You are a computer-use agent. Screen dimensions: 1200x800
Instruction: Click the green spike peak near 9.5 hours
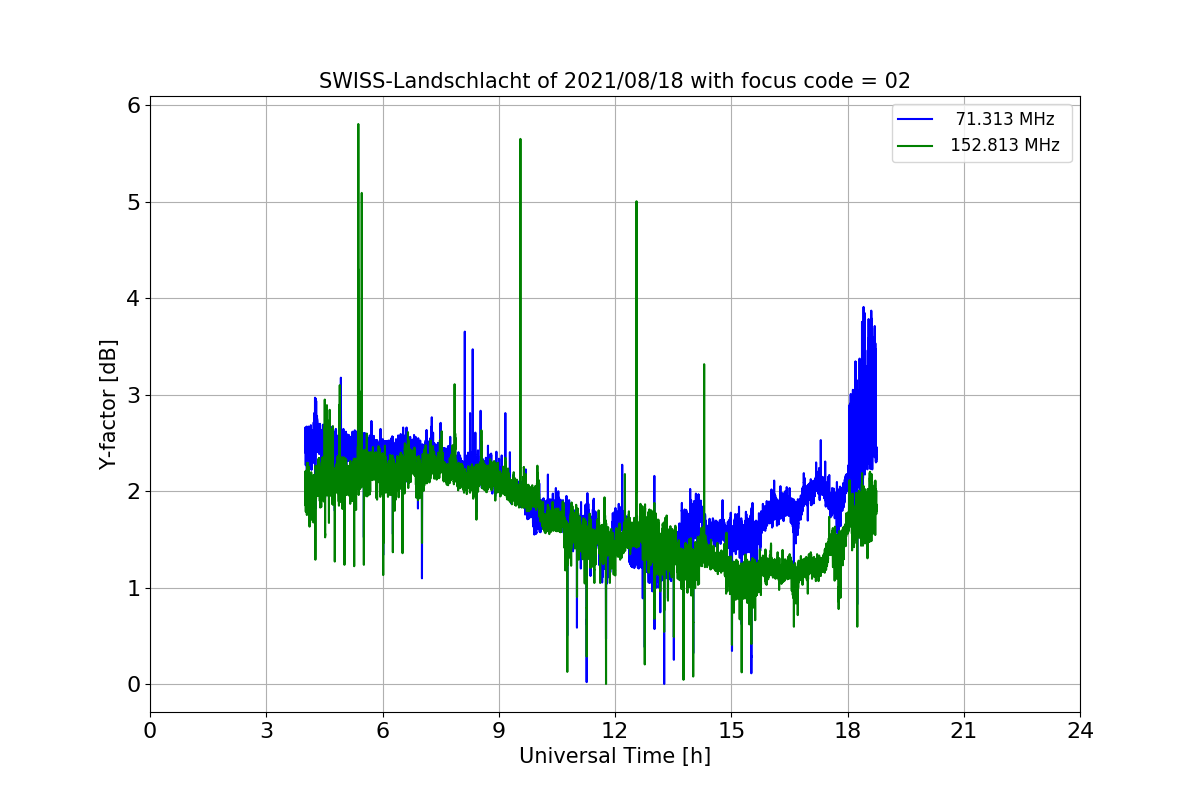520,140
